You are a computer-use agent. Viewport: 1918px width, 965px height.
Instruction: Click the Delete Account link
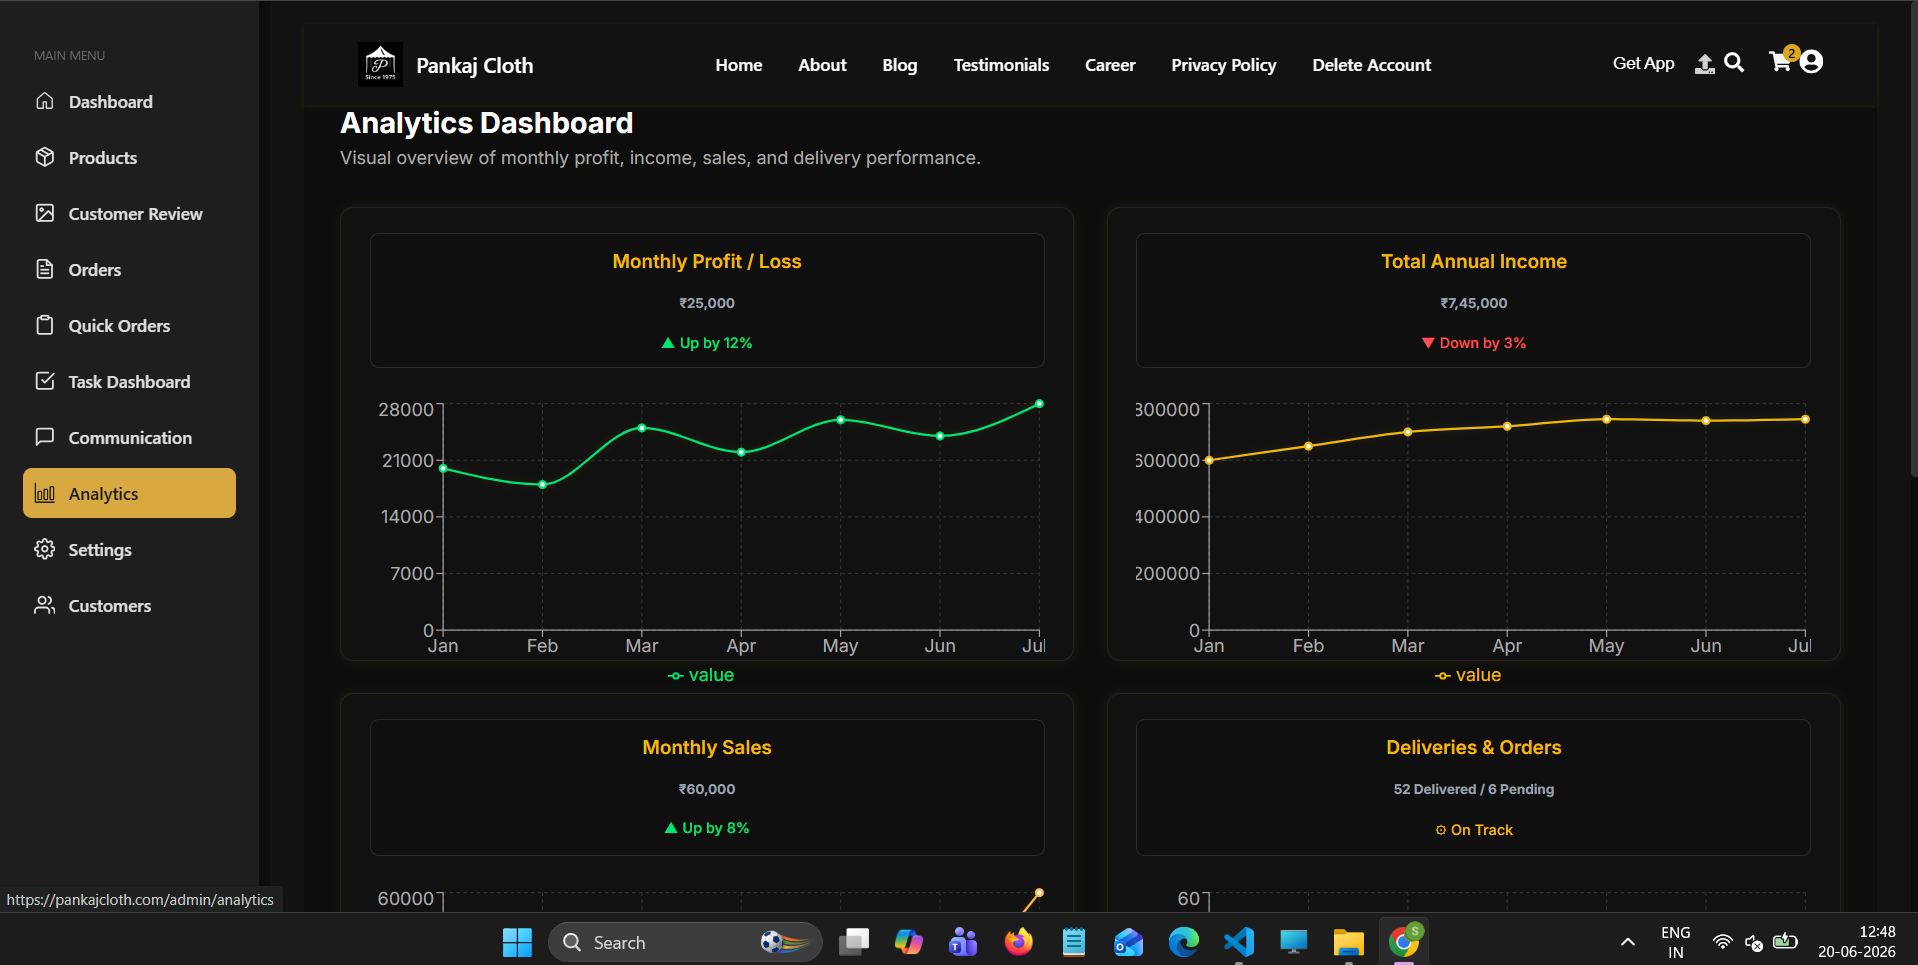(x=1372, y=65)
